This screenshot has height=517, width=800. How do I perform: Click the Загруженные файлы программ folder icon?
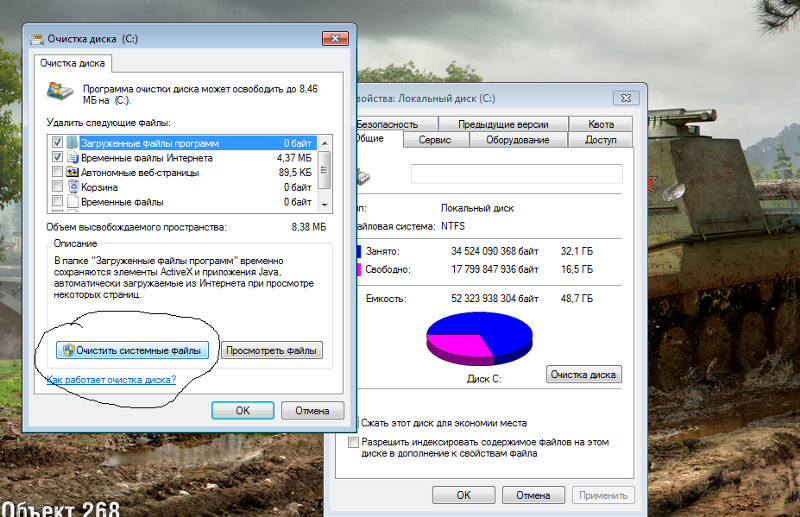pos(72,143)
